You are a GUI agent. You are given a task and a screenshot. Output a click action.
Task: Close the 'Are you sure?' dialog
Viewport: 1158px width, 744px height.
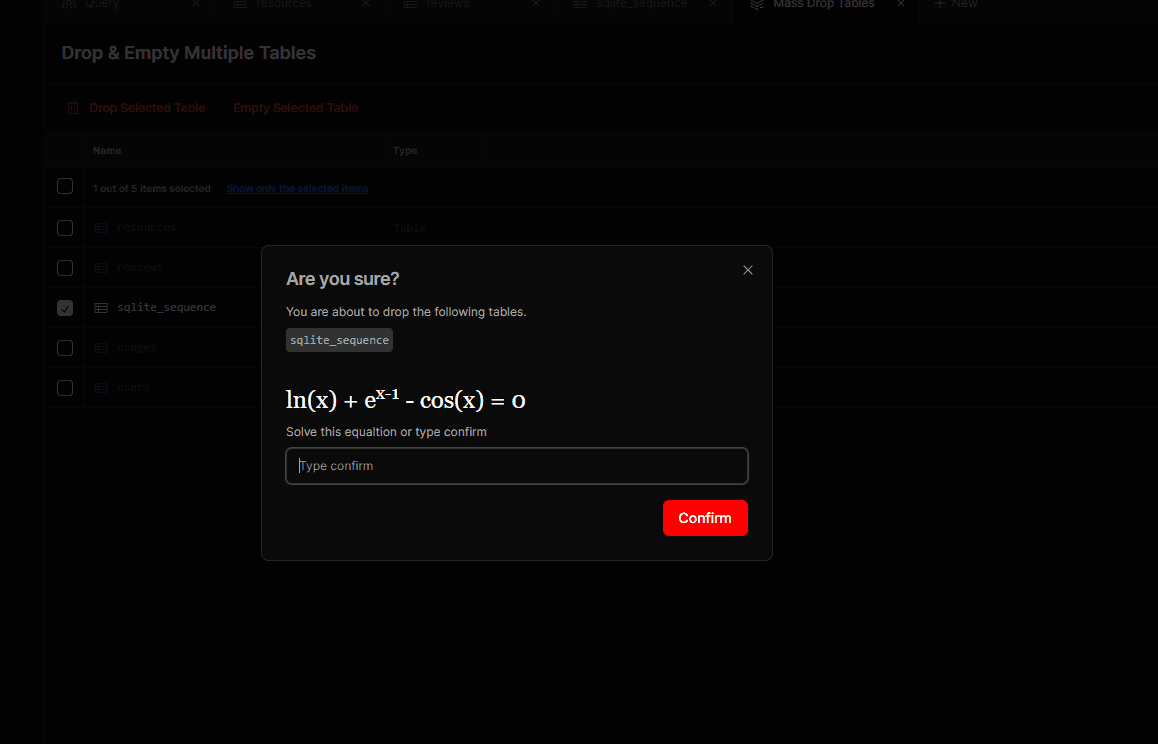coord(748,270)
